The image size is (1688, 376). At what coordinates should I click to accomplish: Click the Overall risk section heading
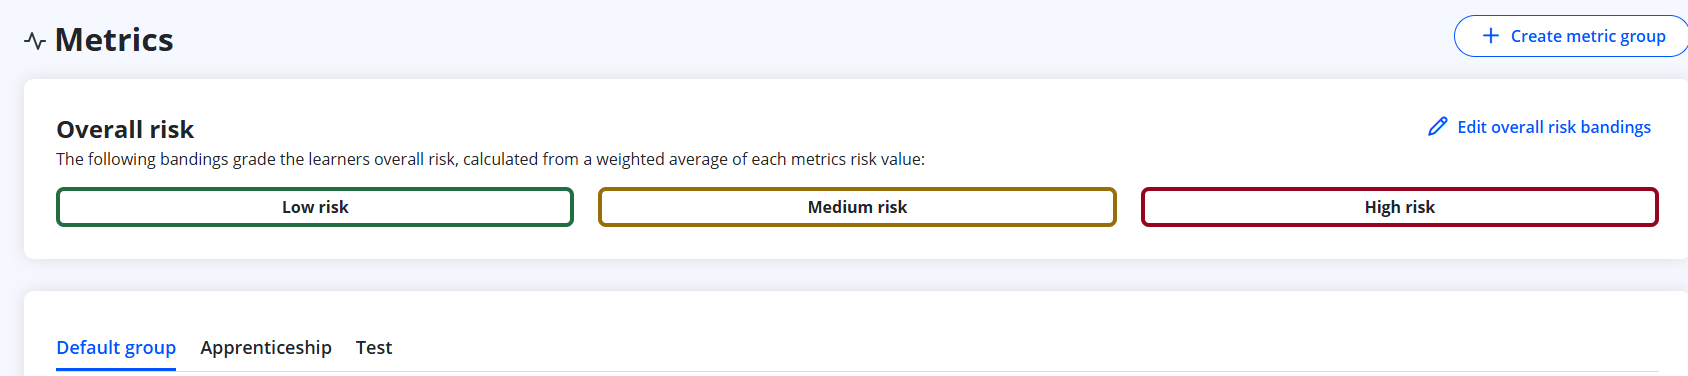pyautogui.click(x=125, y=130)
